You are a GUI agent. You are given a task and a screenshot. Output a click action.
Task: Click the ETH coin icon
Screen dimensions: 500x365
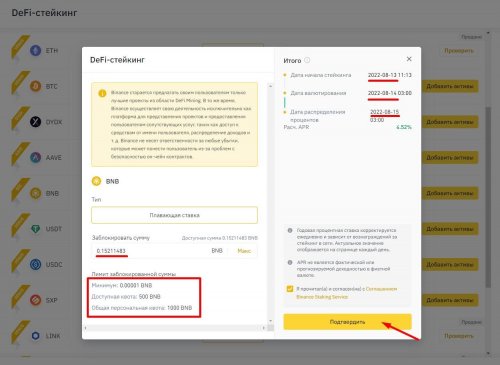[35, 51]
